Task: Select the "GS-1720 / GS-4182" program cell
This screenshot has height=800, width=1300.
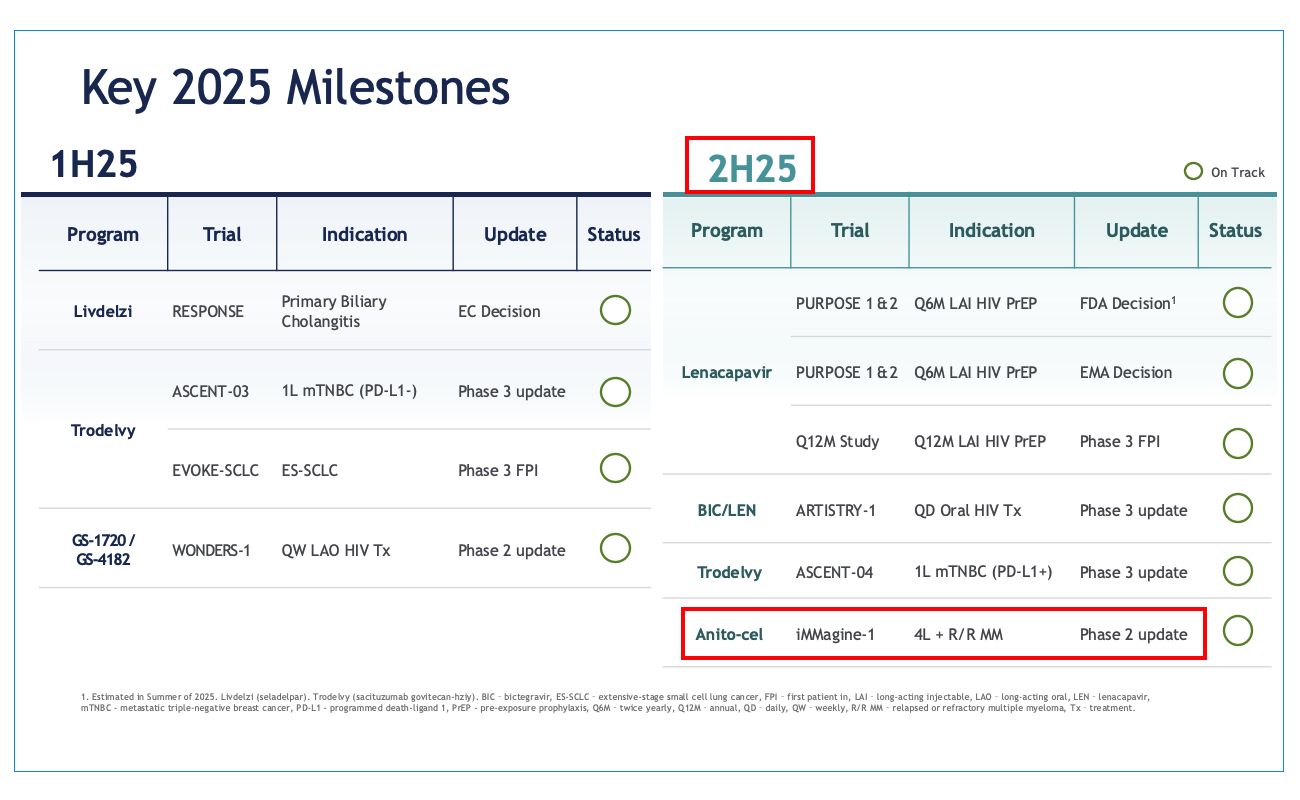Action: 103,549
